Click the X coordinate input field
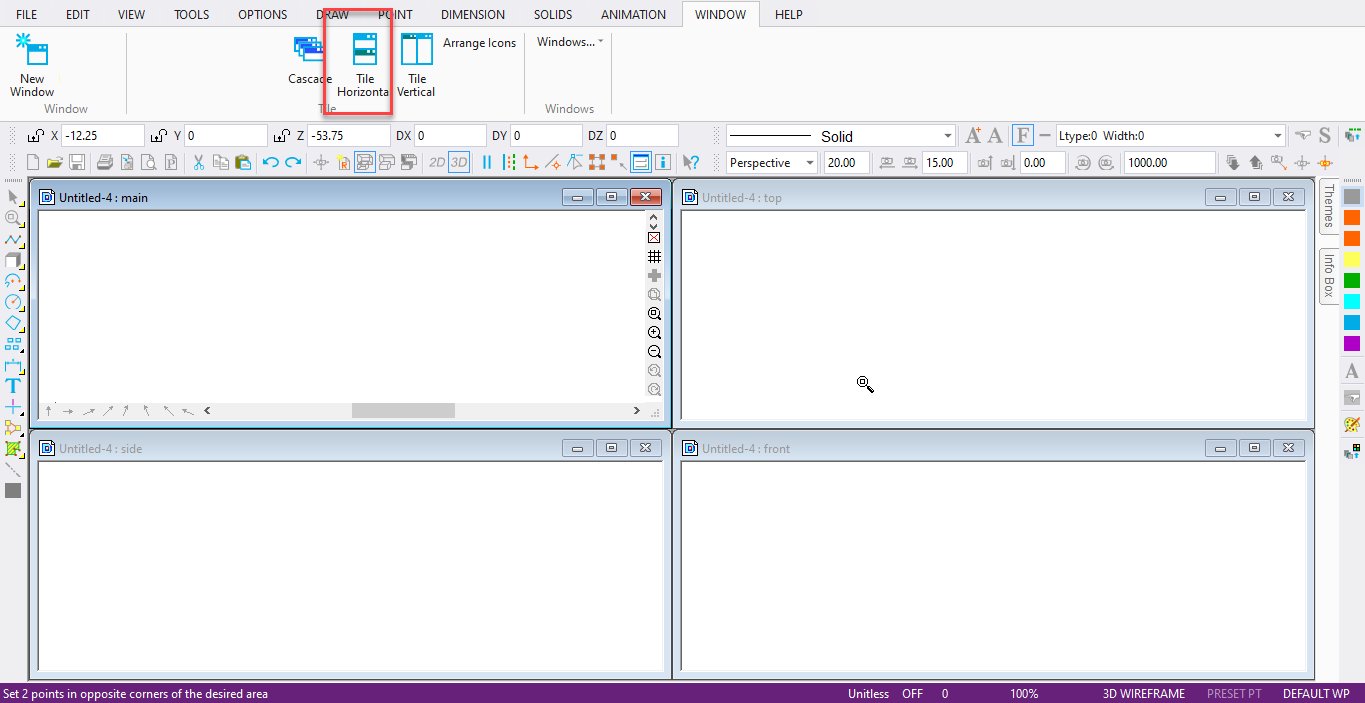The width and height of the screenshot is (1365, 703). 103,136
